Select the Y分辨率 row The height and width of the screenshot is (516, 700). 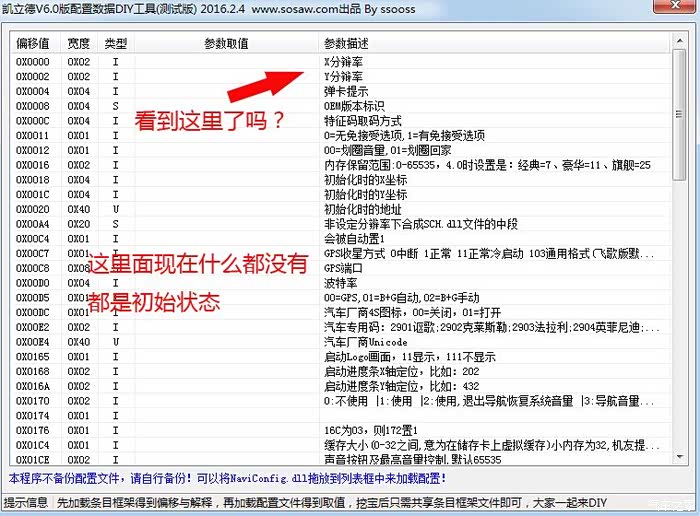click(344, 76)
